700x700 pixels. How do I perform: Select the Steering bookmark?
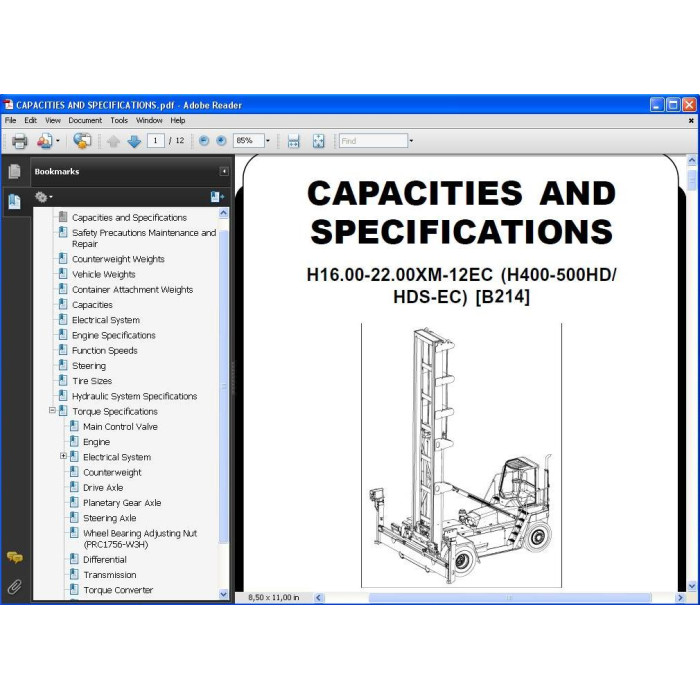click(89, 366)
